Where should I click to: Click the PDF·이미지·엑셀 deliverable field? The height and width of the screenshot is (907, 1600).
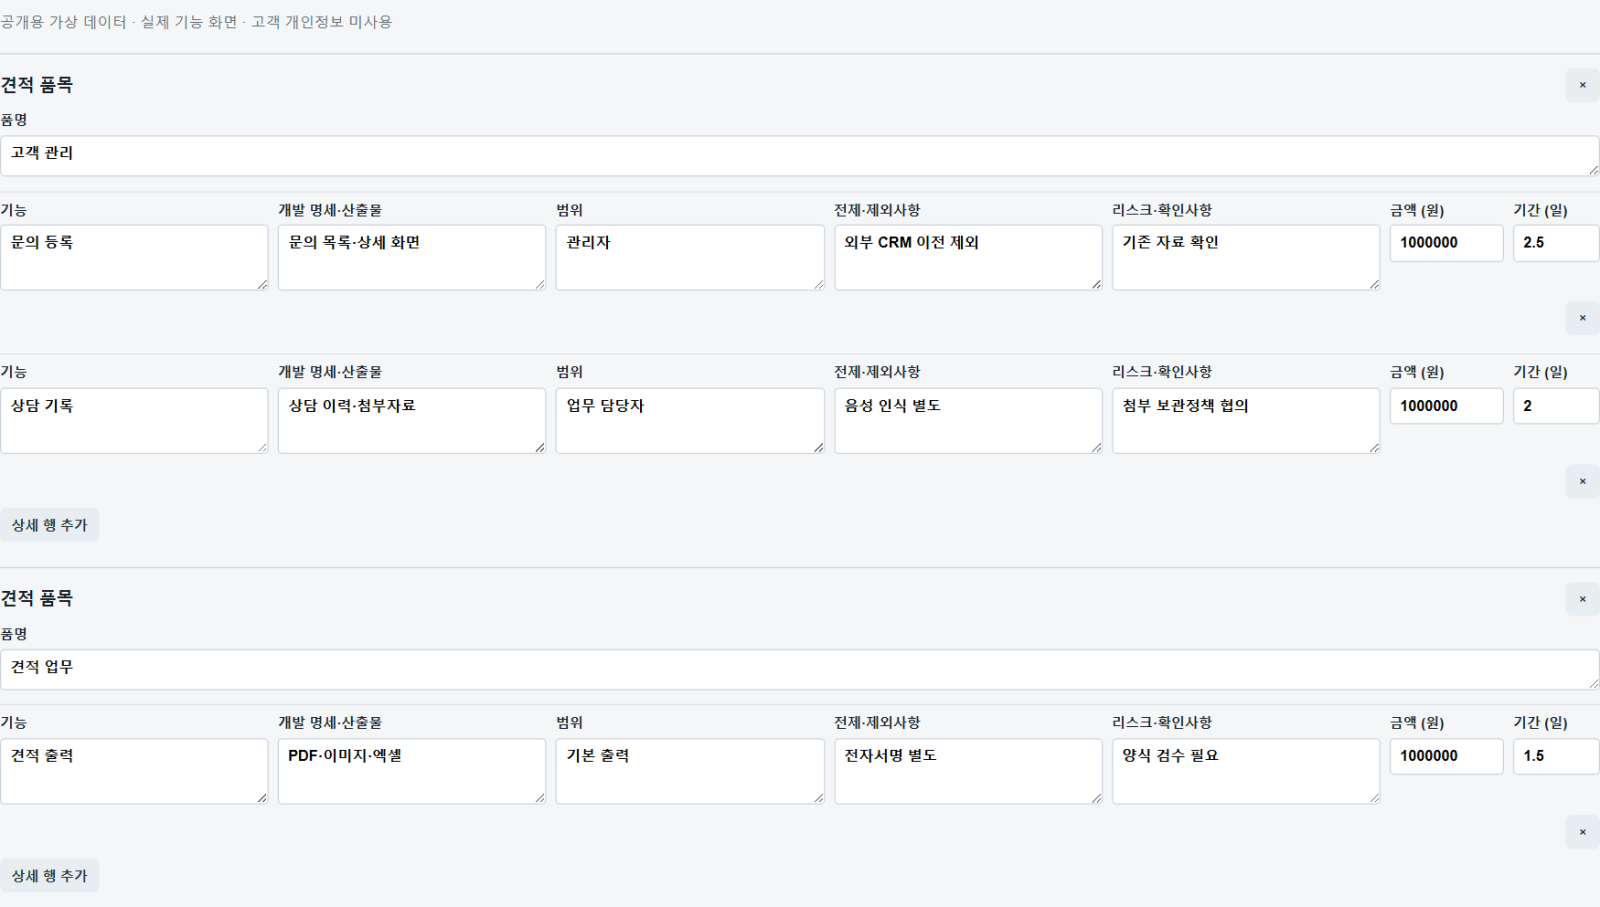tap(412, 771)
